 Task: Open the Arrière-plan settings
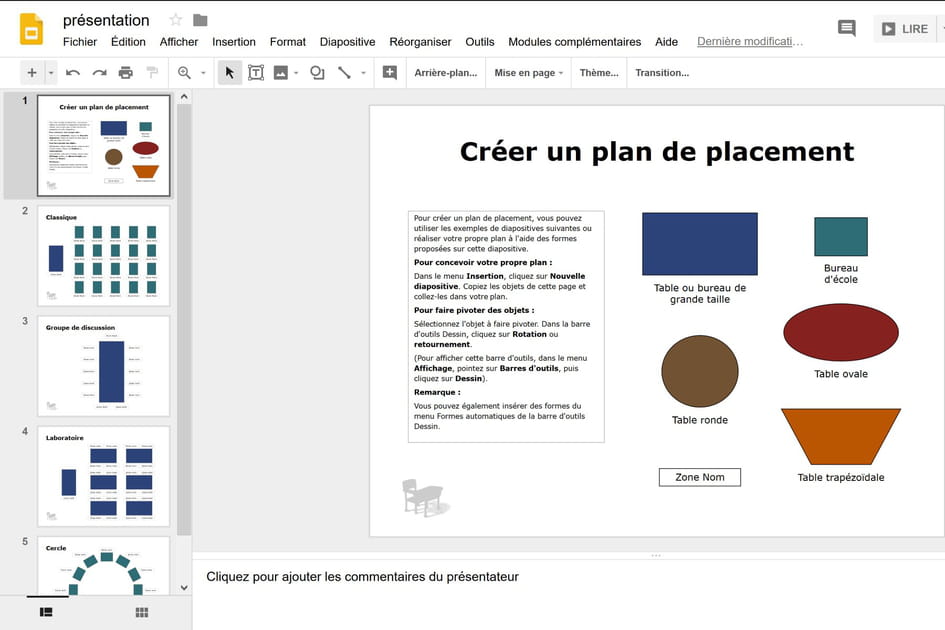445,73
